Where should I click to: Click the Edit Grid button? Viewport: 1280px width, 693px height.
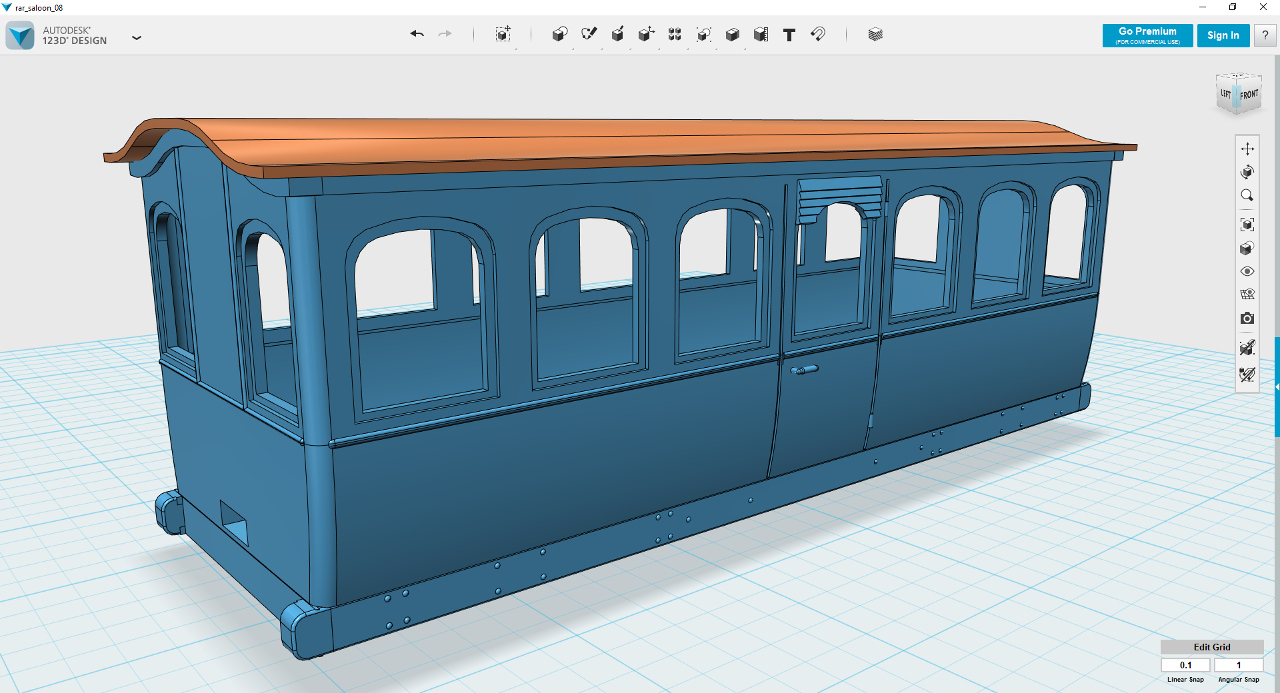click(x=1212, y=647)
